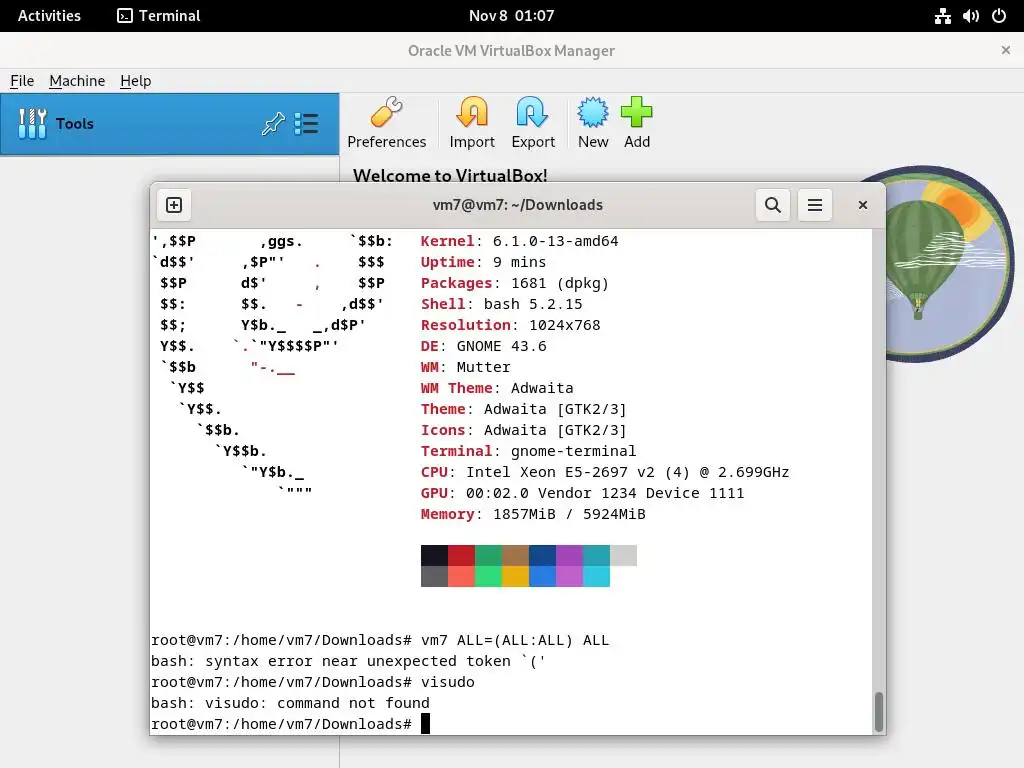The image size is (1024, 768).
Task: Click the Packages 1681 (dpkg) line
Action: coord(515,283)
